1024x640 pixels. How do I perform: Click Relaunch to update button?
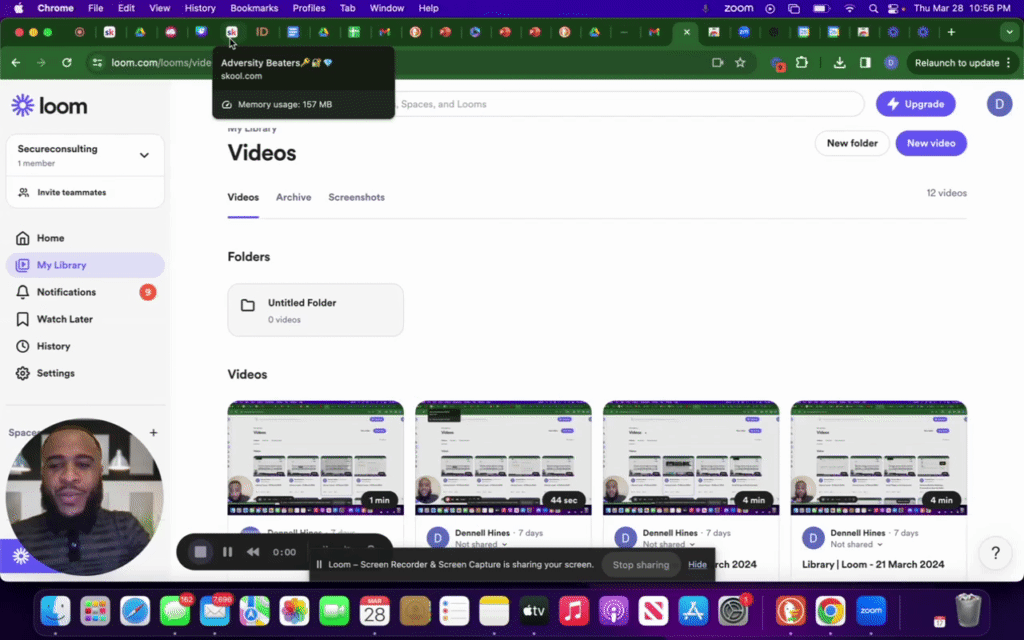tap(963, 63)
